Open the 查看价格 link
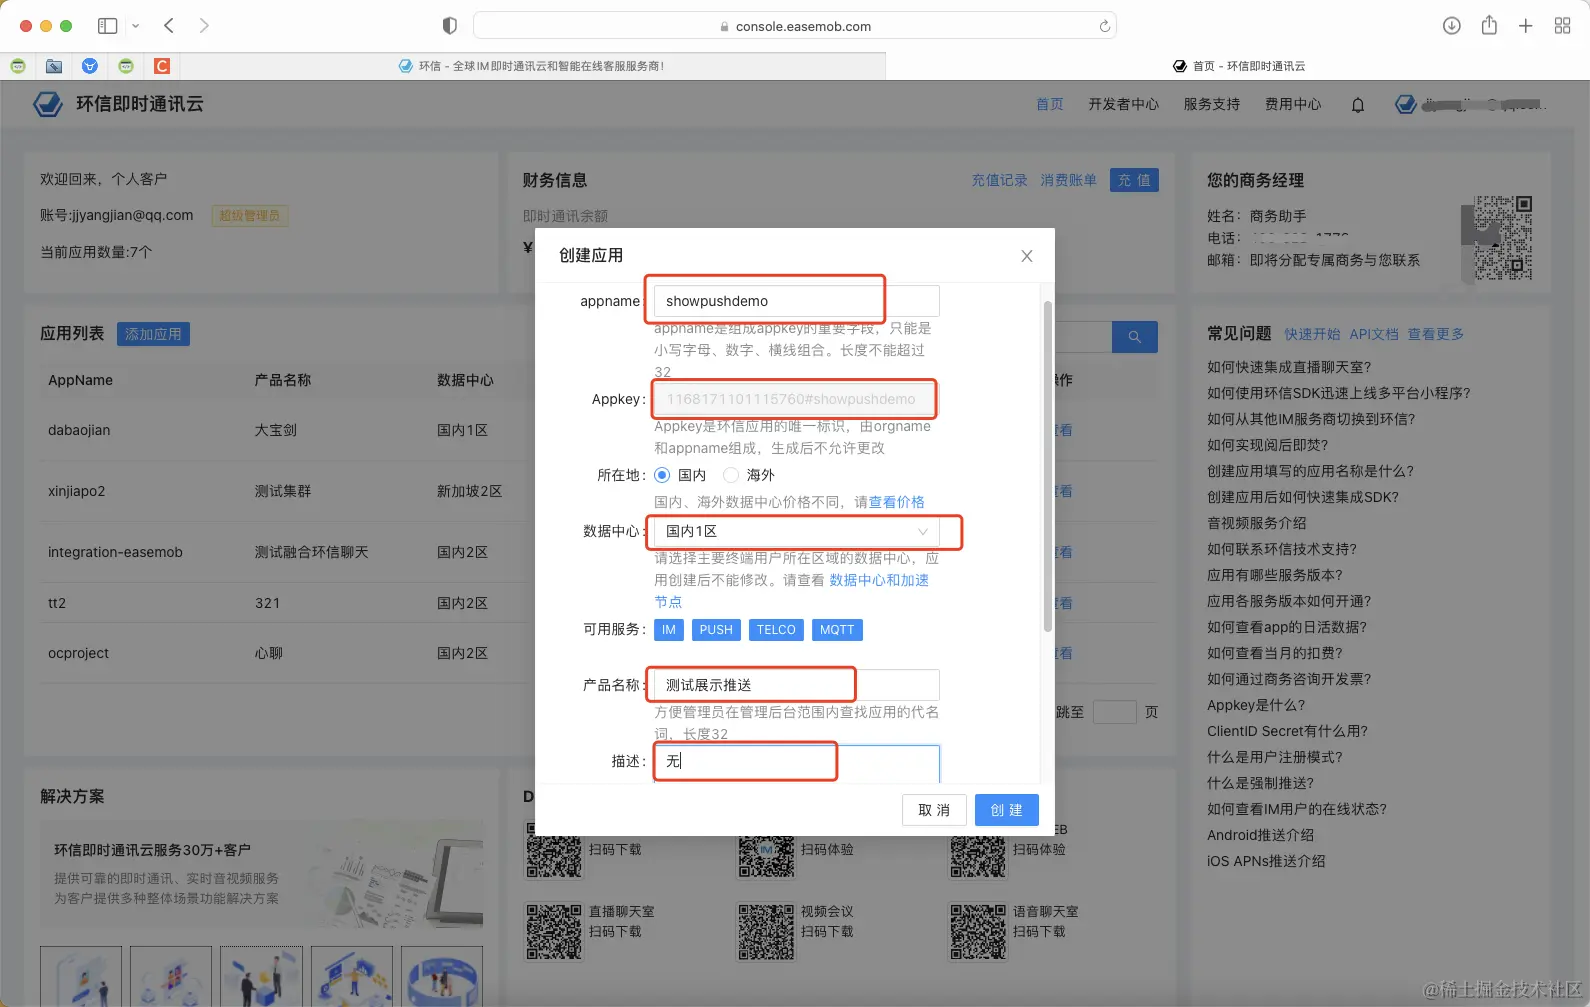 coord(896,502)
